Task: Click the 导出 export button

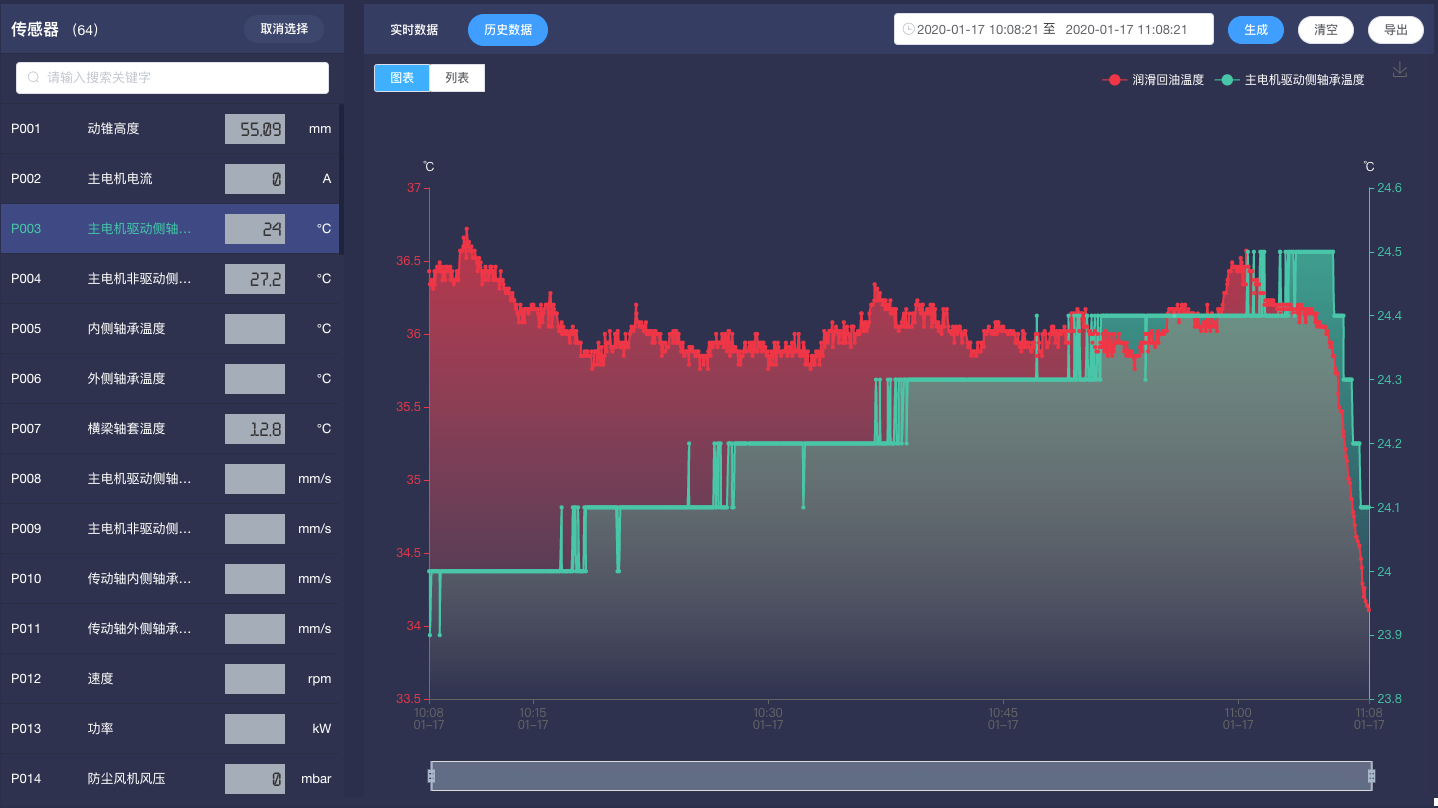Action: [x=1396, y=30]
